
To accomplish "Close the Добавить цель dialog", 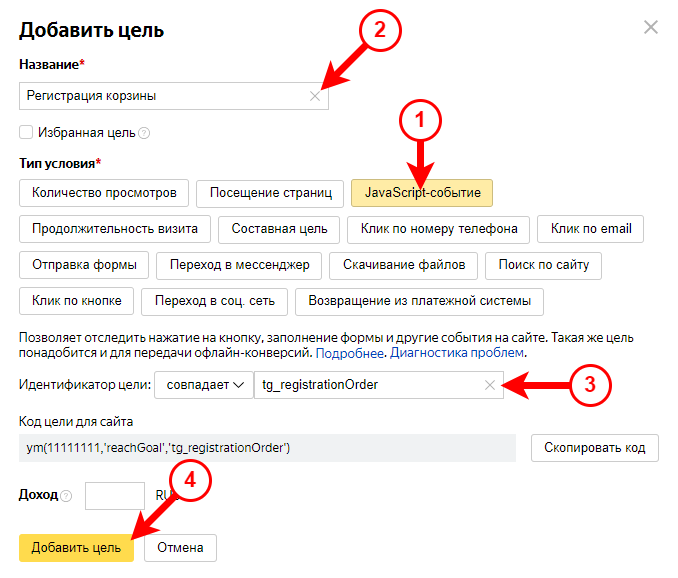I will [651, 27].
